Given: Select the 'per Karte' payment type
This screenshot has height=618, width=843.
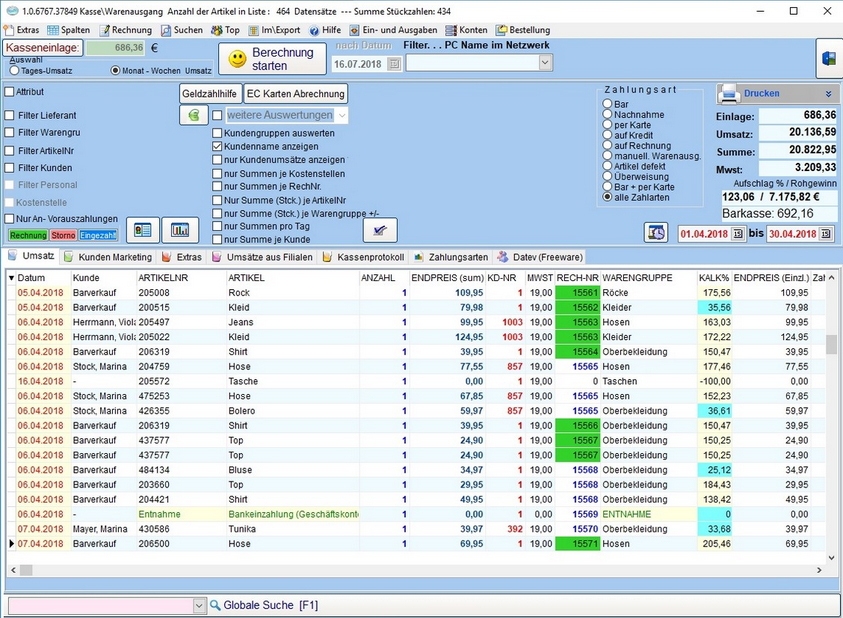Looking at the screenshot, I should (607, 125).
